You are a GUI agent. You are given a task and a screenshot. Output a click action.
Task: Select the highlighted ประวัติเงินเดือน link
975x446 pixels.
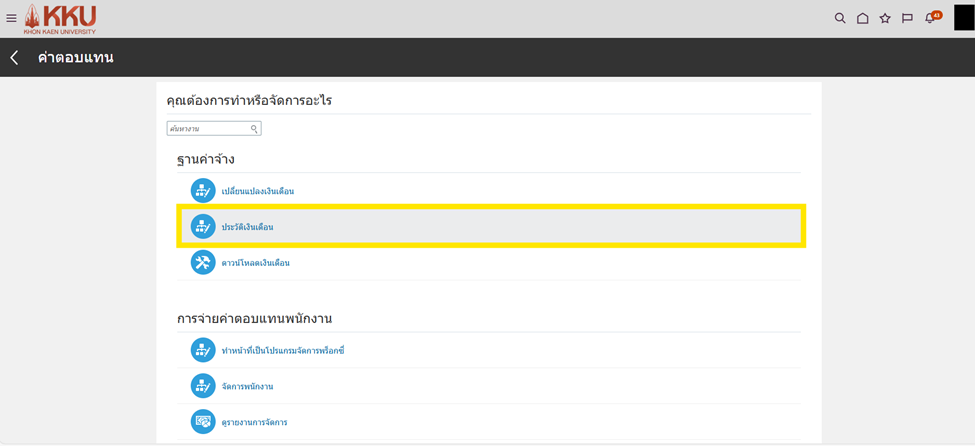pos(247,227)
